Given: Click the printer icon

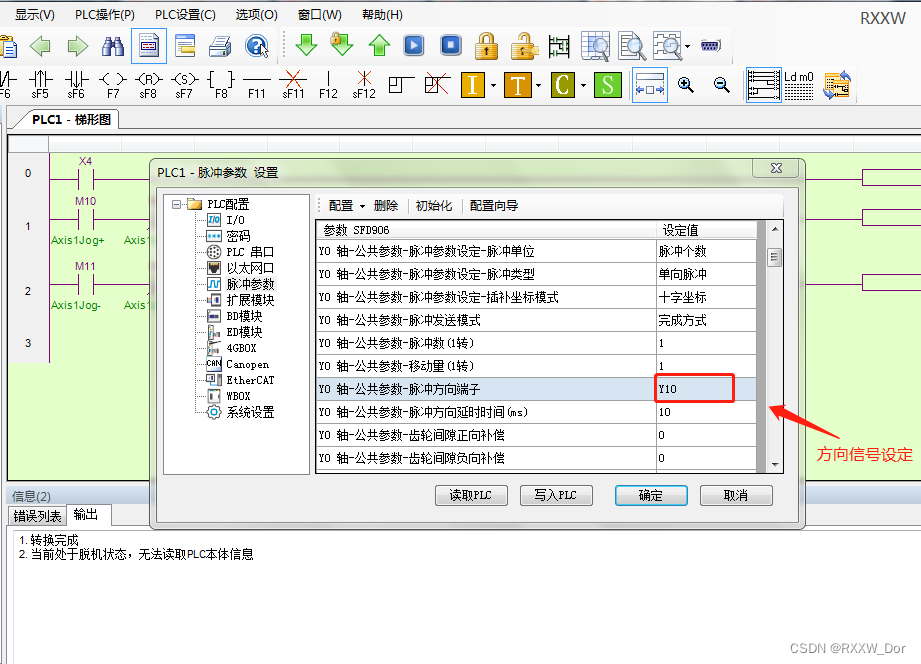Looking at the screenshot, I should 220,45.
